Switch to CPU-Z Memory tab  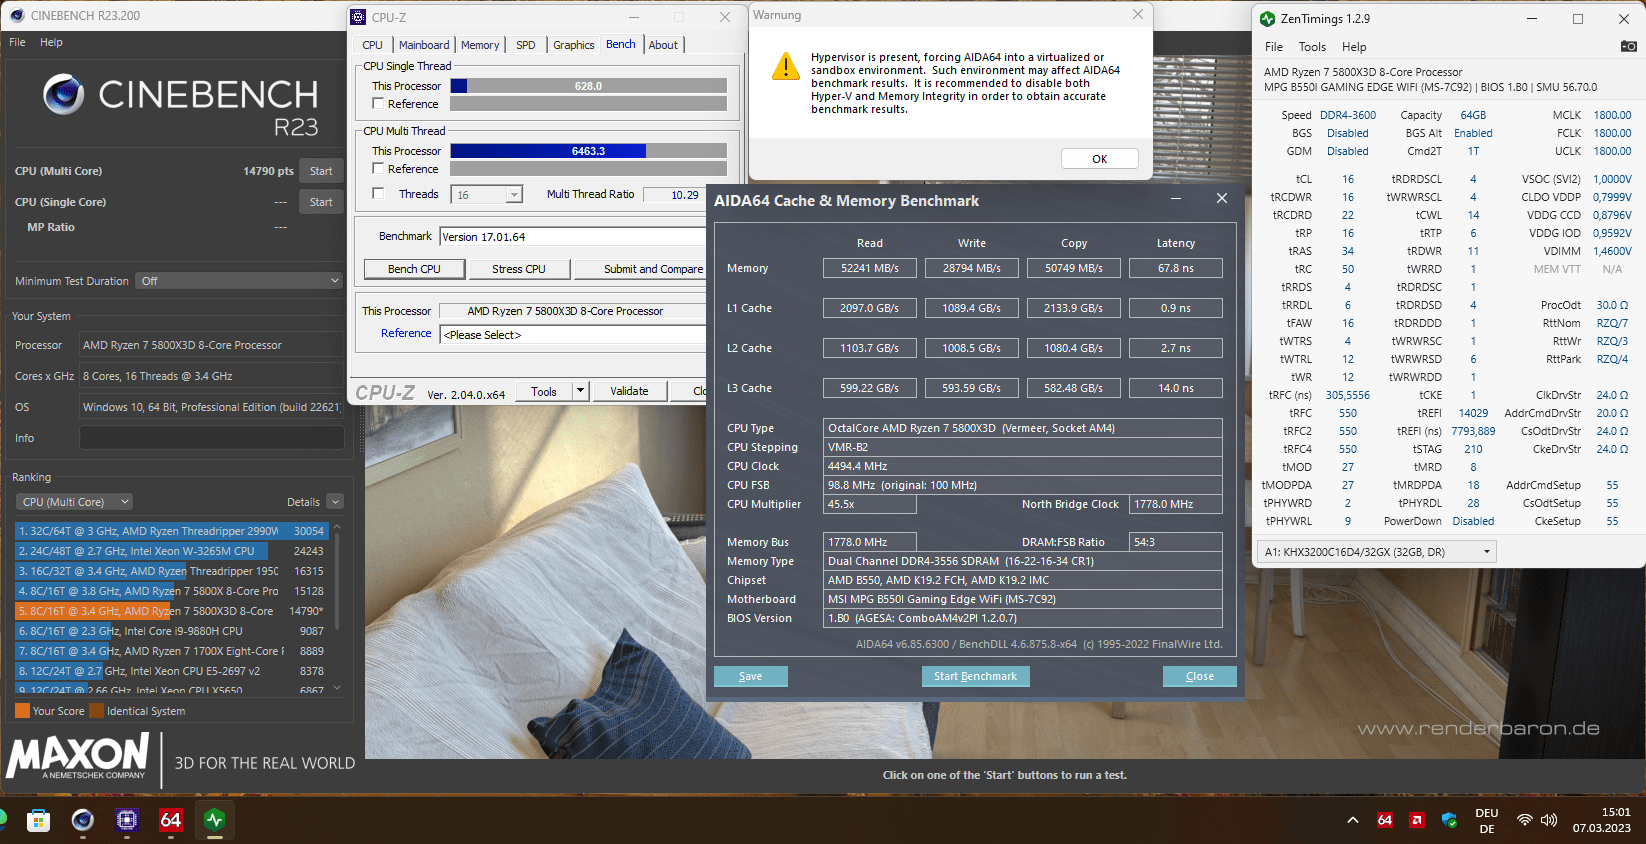480,45
